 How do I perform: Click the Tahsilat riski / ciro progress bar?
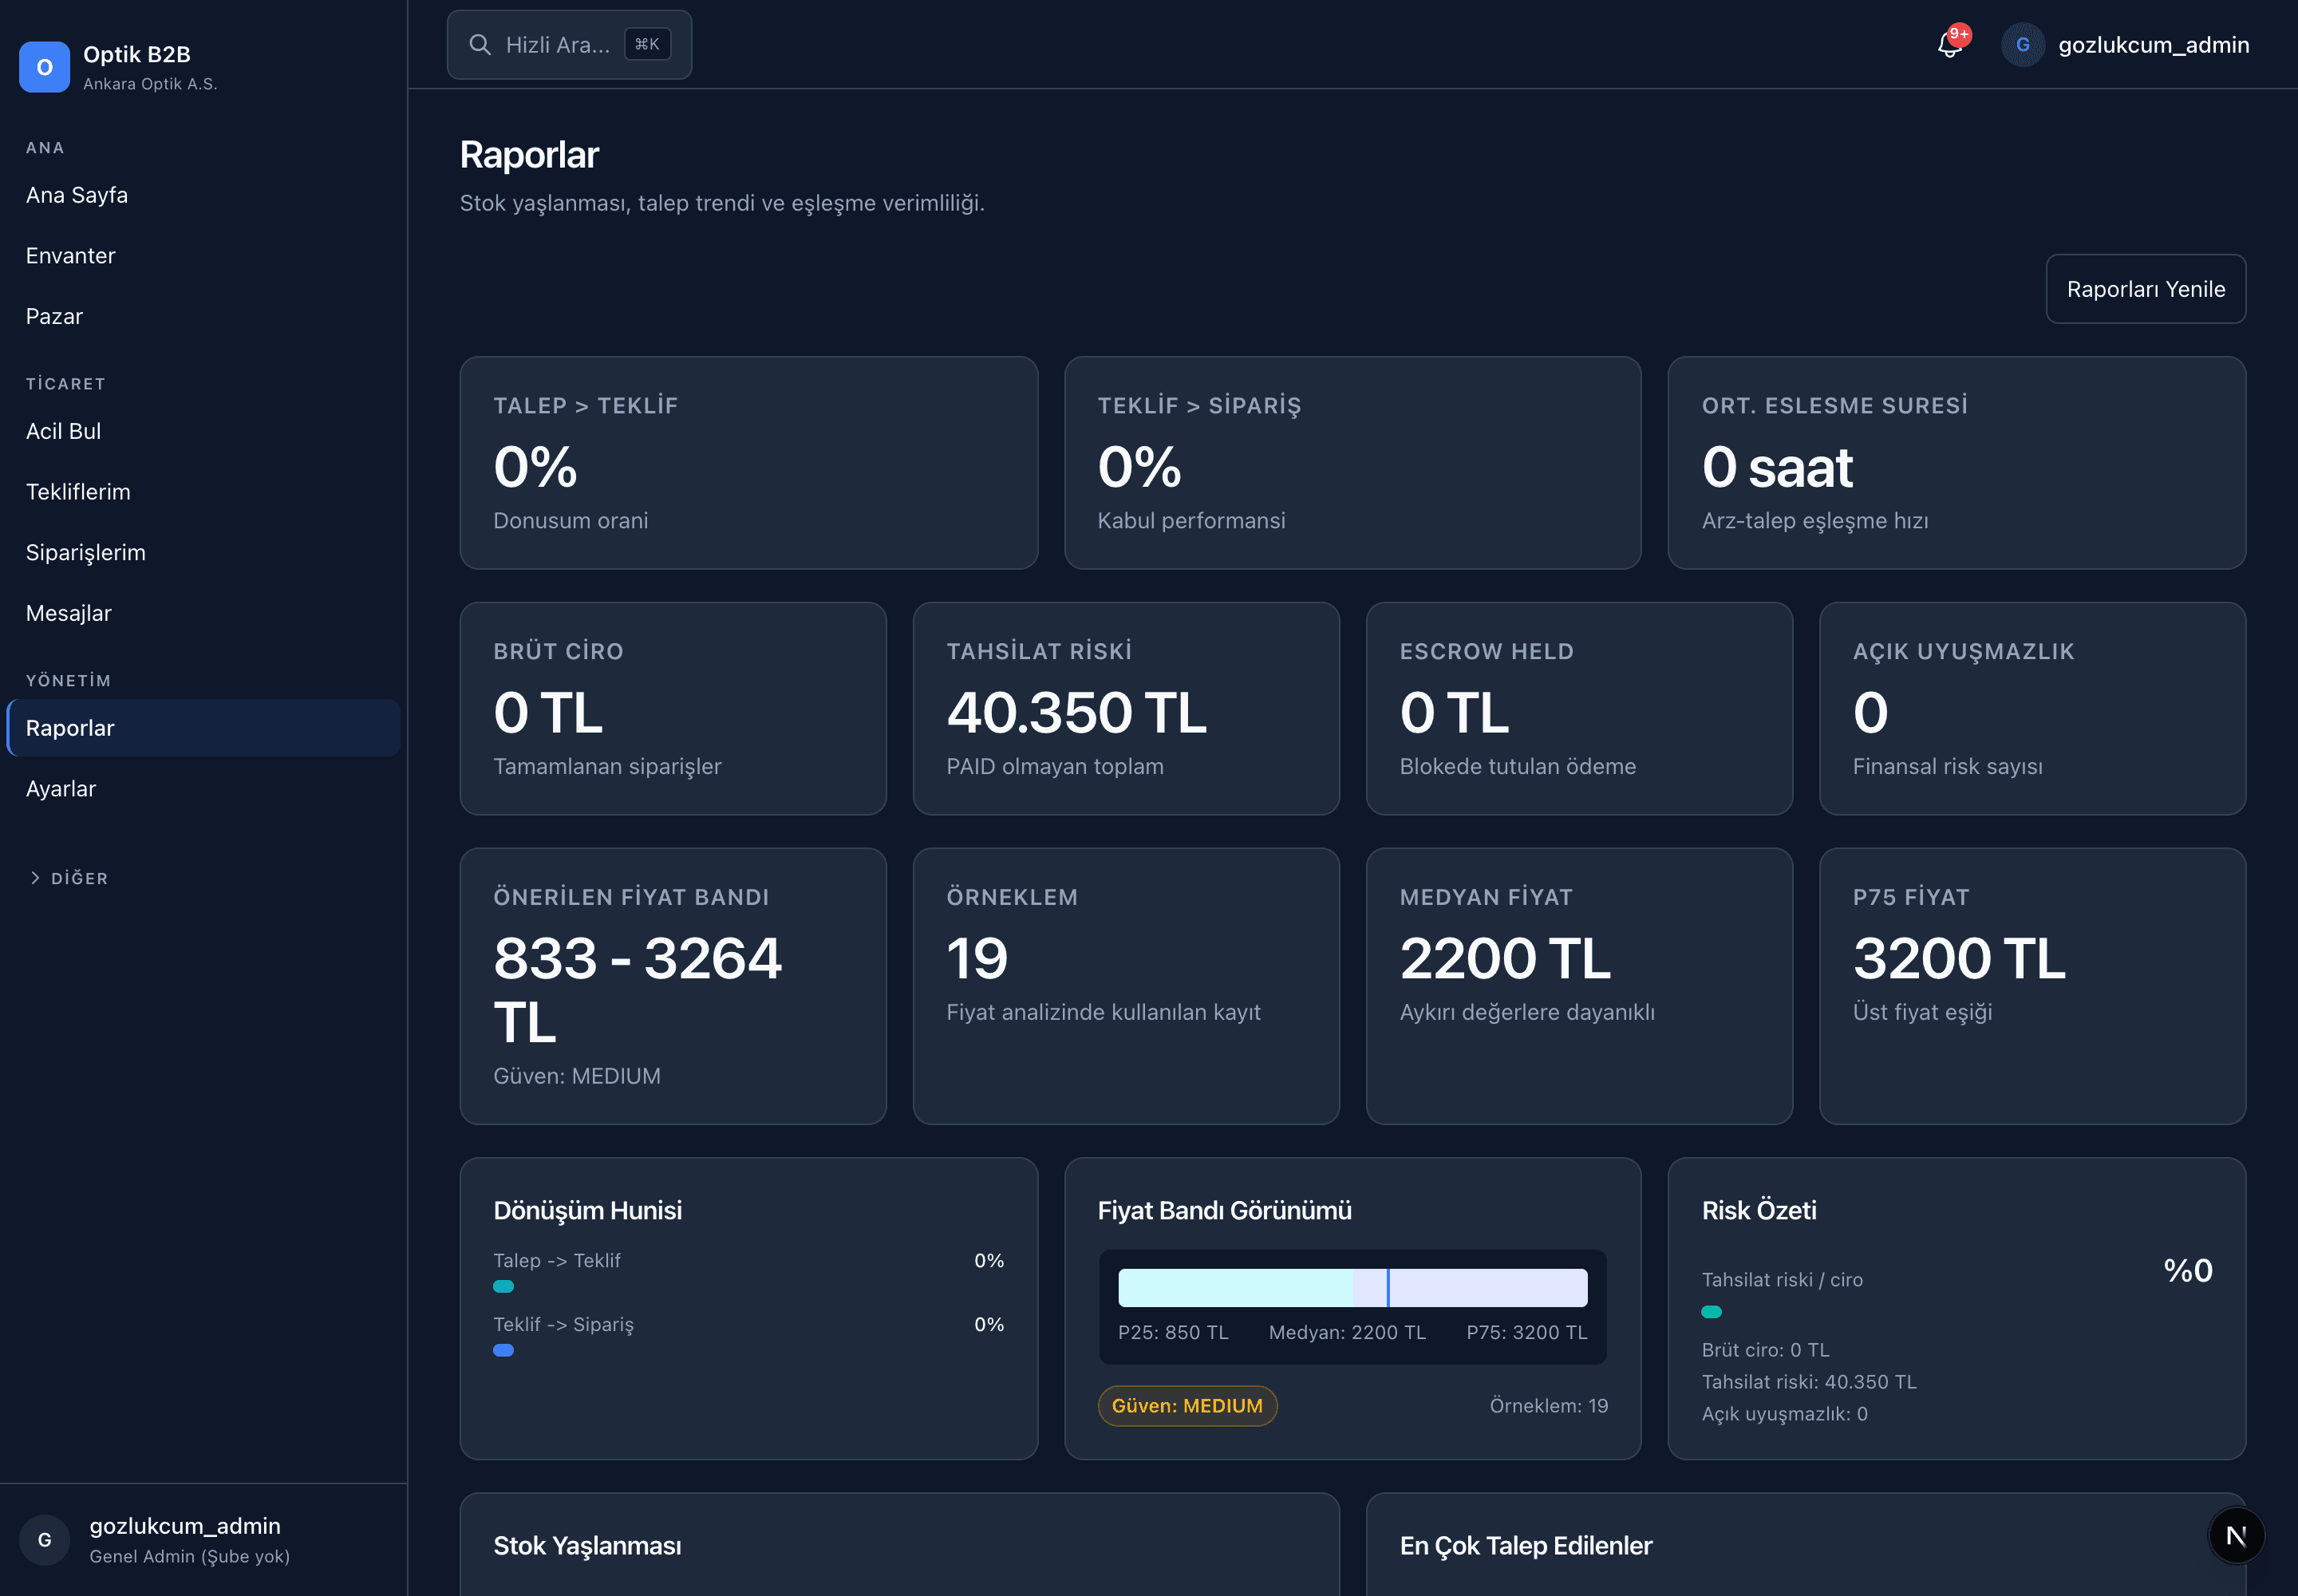[1711, 1312]
